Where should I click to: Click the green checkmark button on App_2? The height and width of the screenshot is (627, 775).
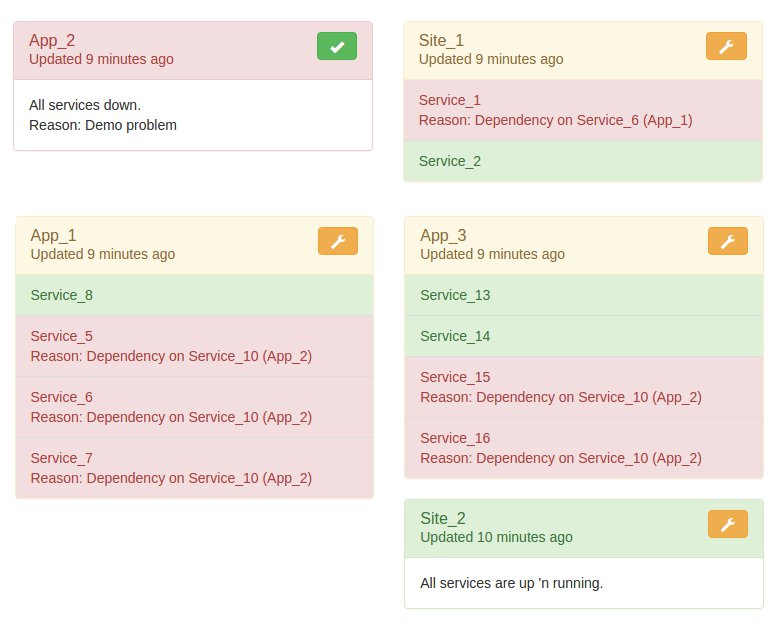point(337,46)
